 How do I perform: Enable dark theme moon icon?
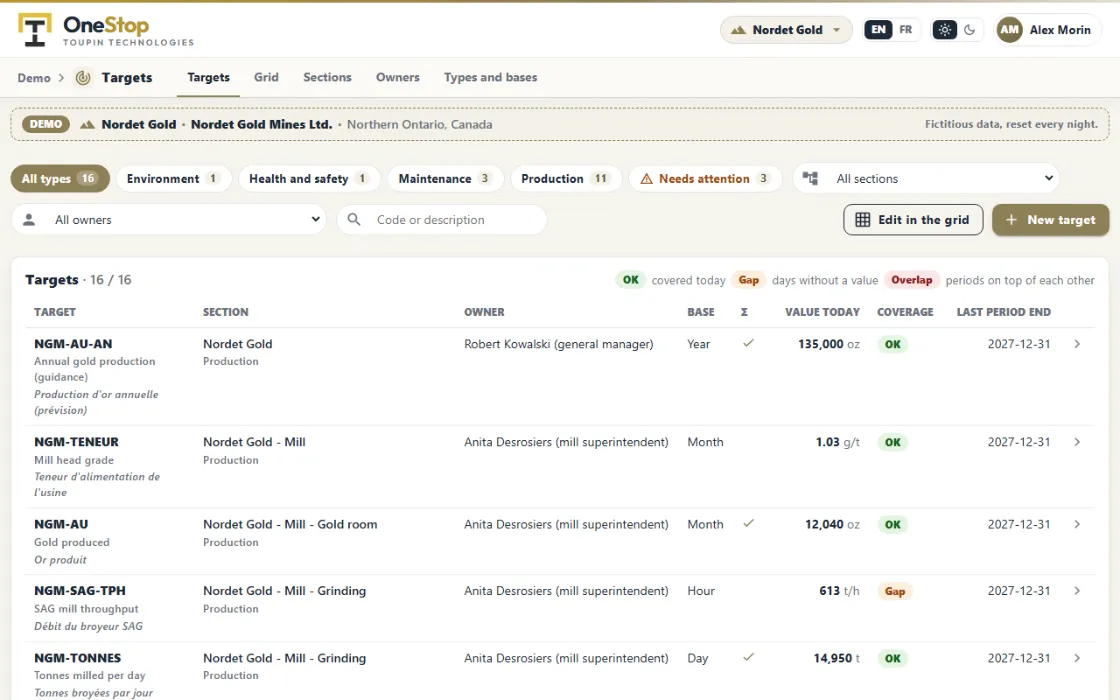coord(969,30)
